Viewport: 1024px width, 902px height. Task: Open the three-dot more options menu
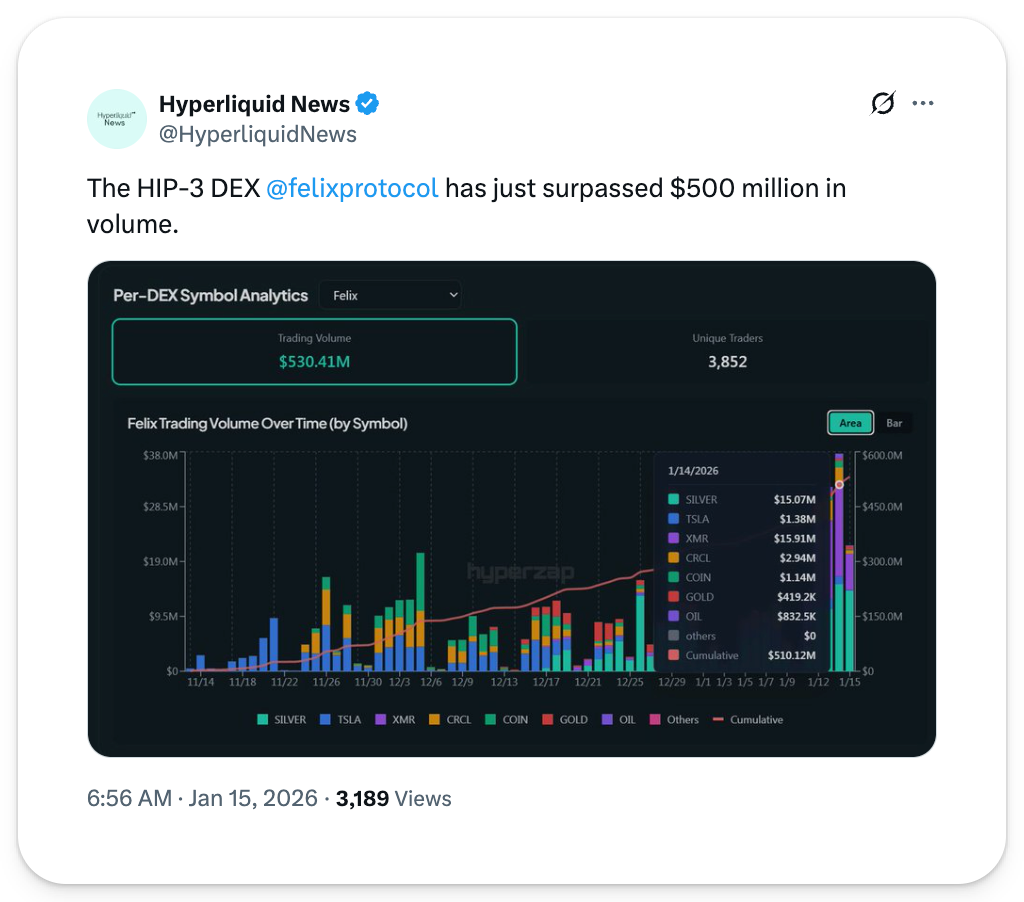click(923, 103)
